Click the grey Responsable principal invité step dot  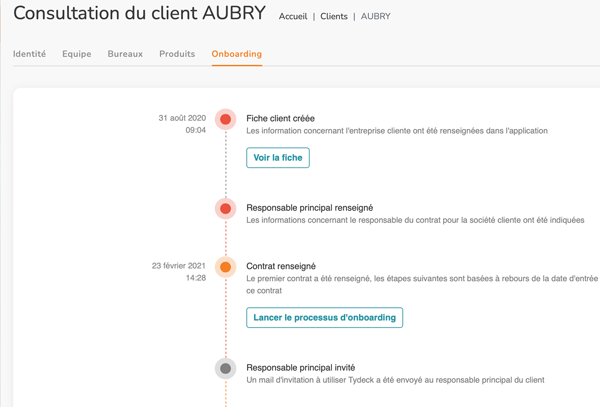tap(226, 368)
